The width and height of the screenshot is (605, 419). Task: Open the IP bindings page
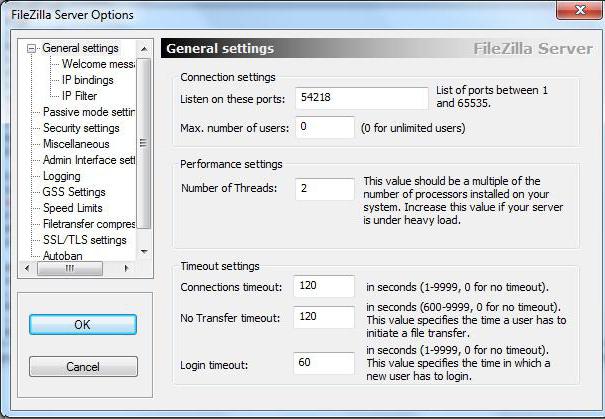point(88,80)
